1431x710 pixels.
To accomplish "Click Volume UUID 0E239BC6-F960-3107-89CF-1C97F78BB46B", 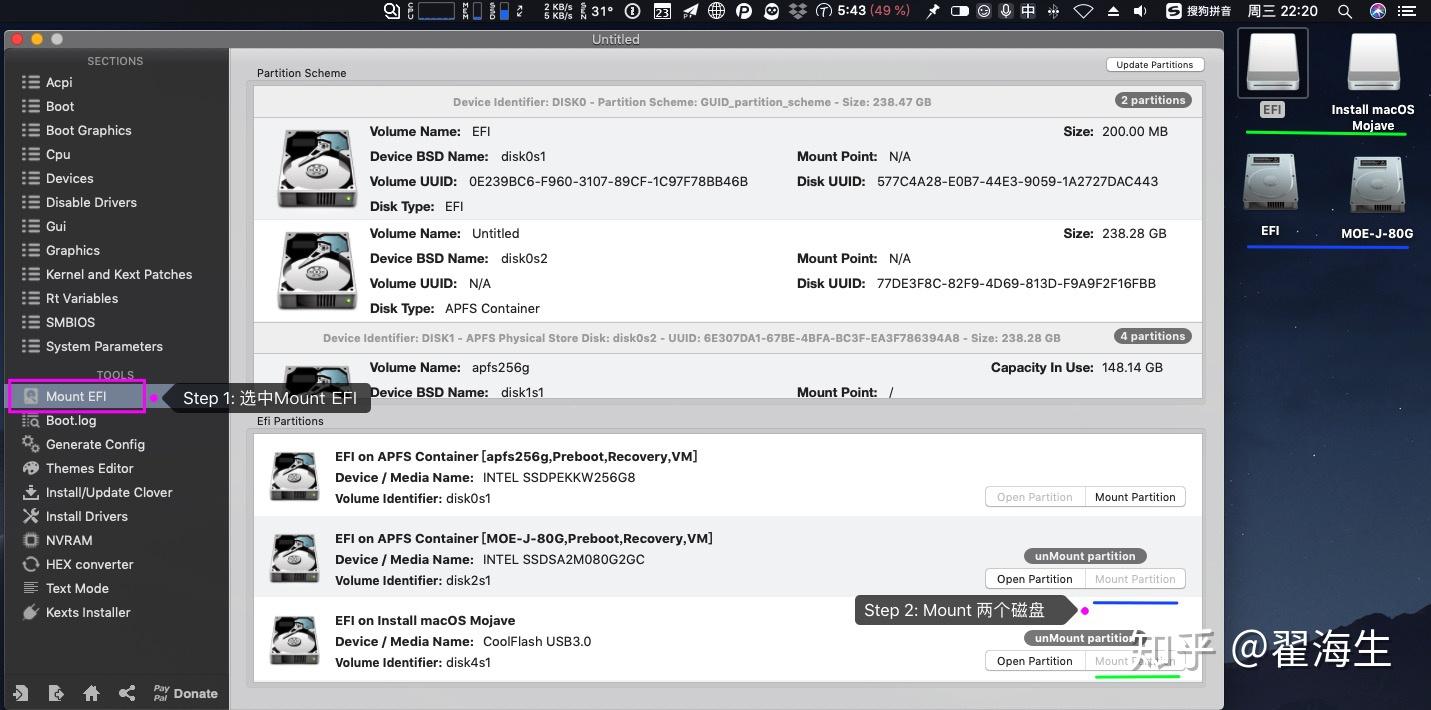I will click(608, 181).
